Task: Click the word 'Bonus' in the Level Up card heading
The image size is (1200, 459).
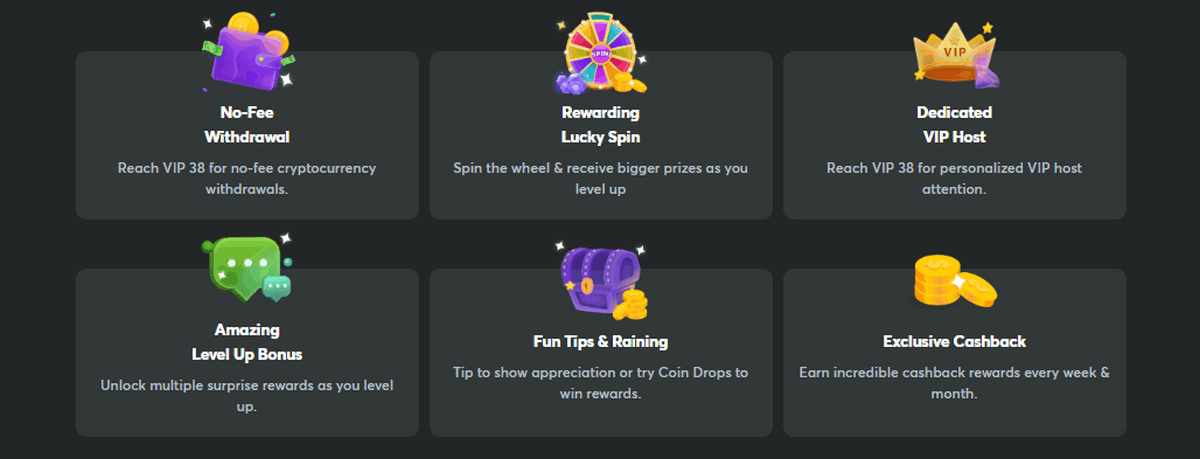Action: pyautogui.click(x=279, y=354)
